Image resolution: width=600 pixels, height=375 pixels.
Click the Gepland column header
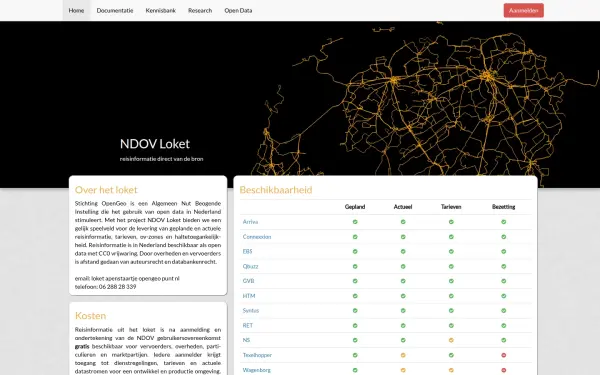(355, 207)
